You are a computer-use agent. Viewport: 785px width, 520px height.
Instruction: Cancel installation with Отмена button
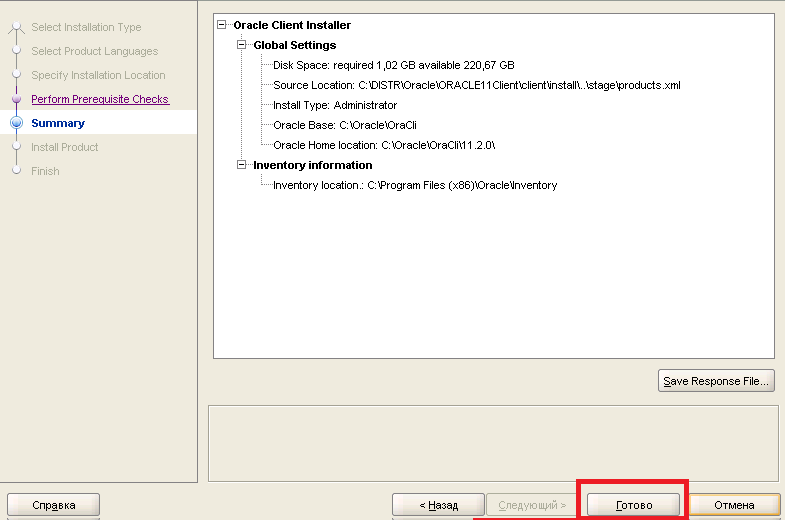[734, 505]
